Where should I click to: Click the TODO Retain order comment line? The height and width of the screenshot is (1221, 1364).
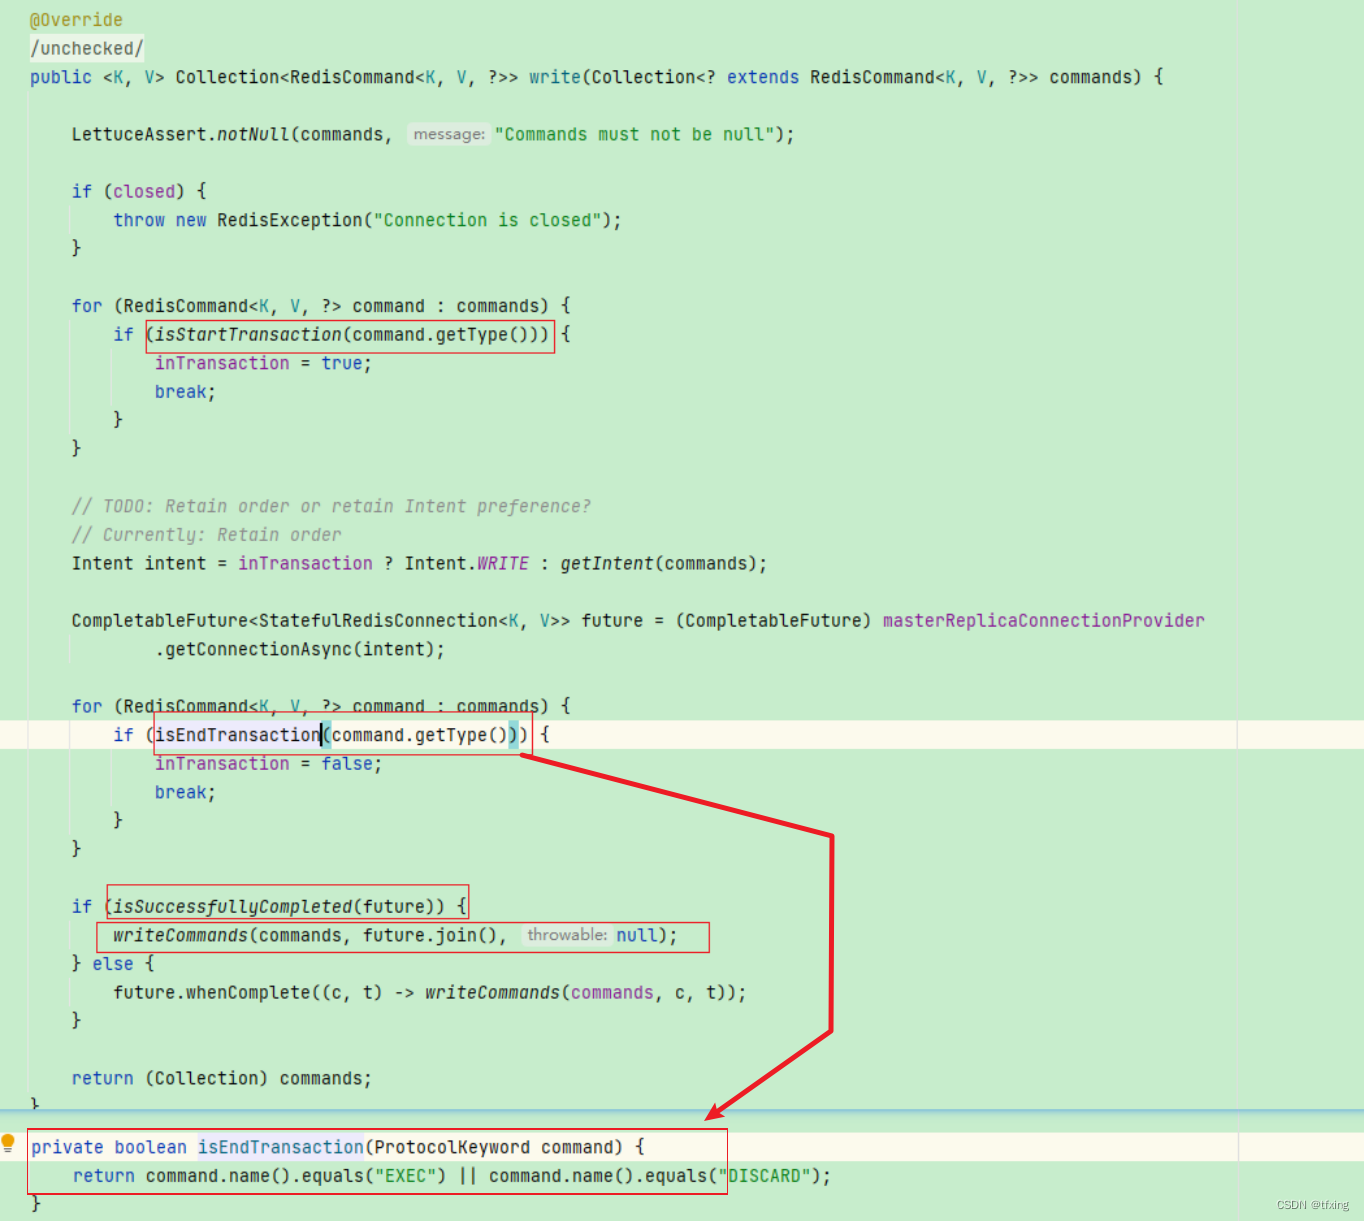331,506
